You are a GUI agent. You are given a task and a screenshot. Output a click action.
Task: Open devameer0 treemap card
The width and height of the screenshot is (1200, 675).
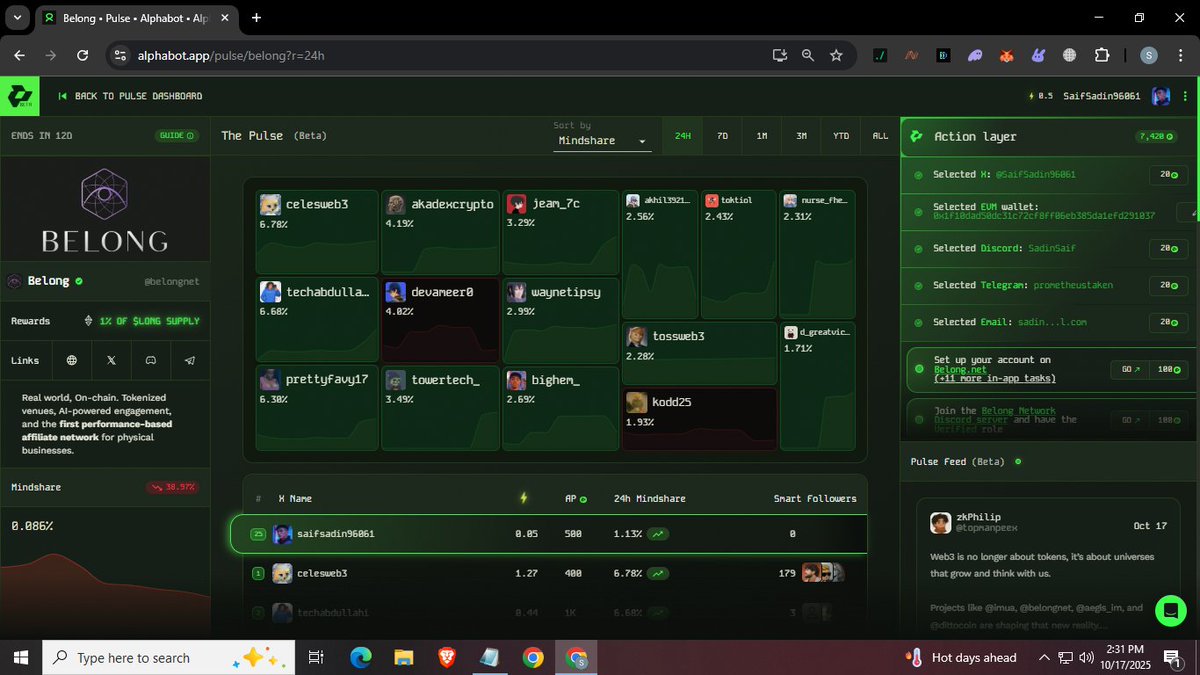click(440, 320)
